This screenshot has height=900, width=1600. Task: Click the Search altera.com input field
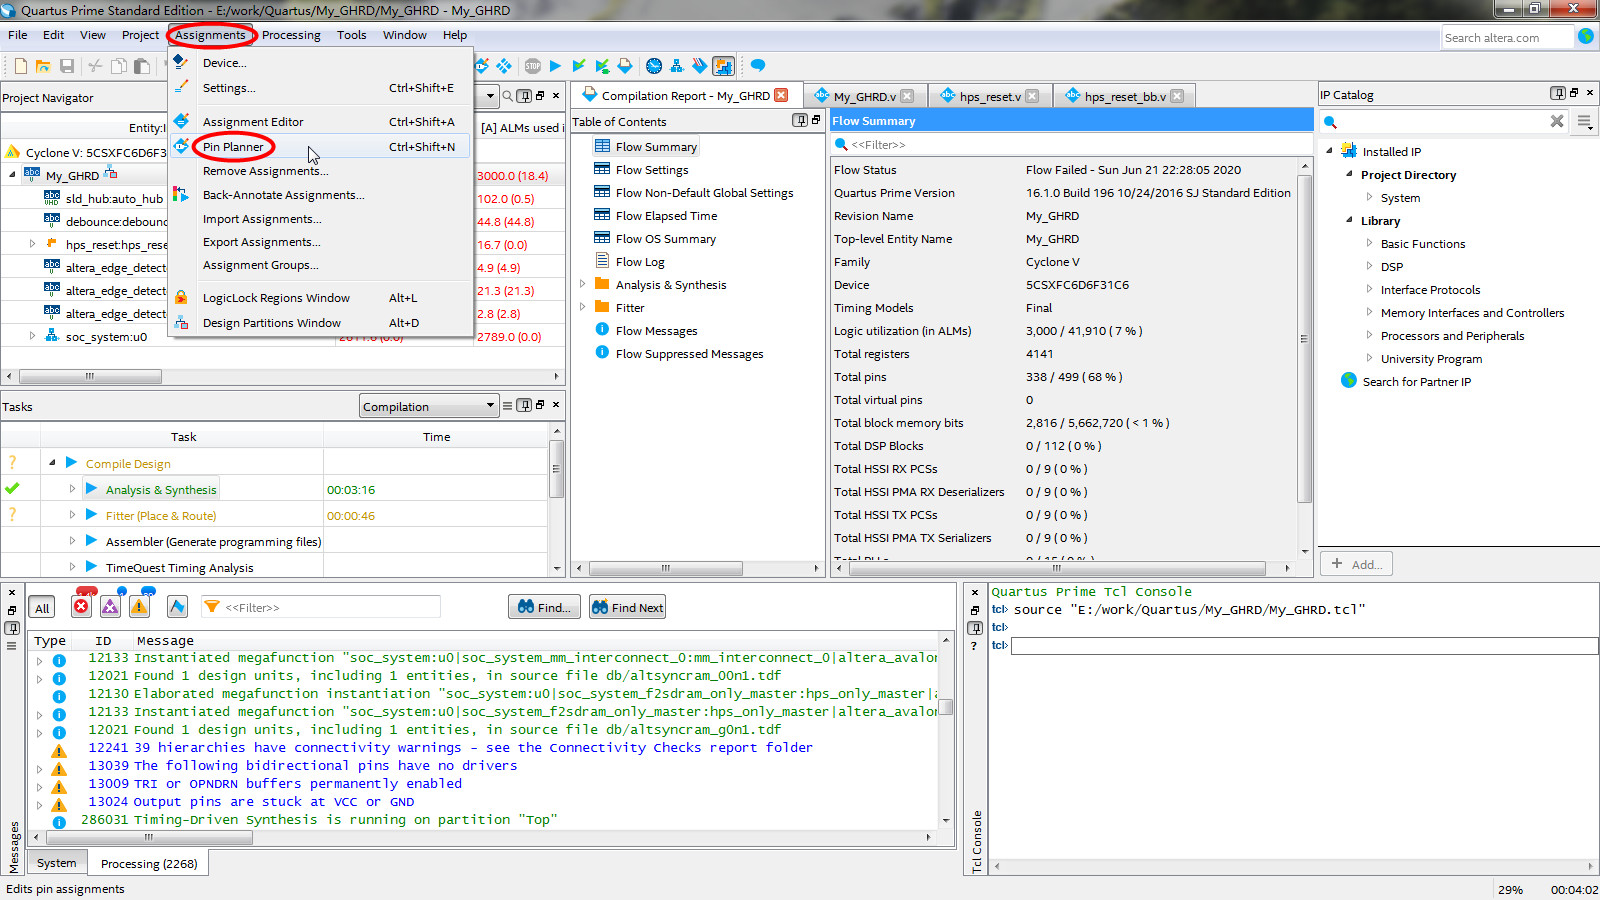click(x=1507, y=37)
